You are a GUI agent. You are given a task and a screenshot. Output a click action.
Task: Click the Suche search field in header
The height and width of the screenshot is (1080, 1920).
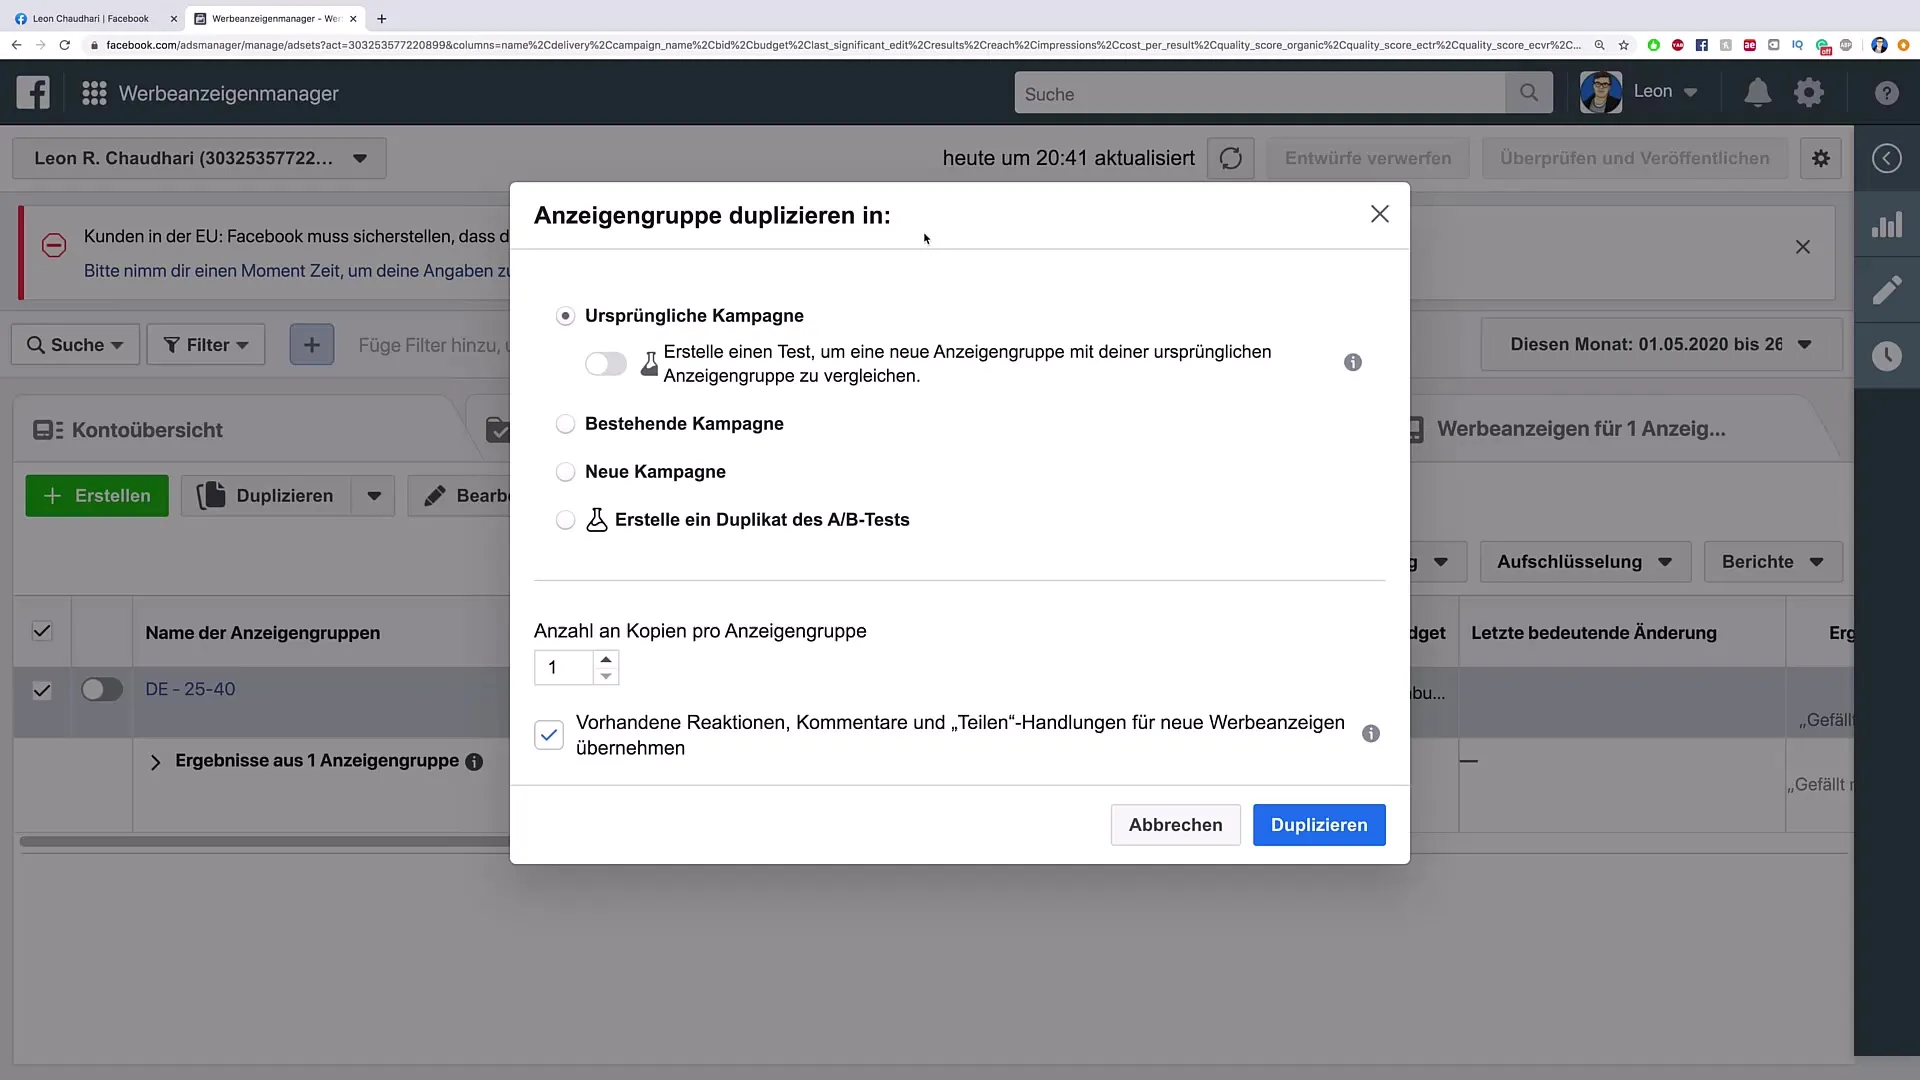click(1259, 93)
